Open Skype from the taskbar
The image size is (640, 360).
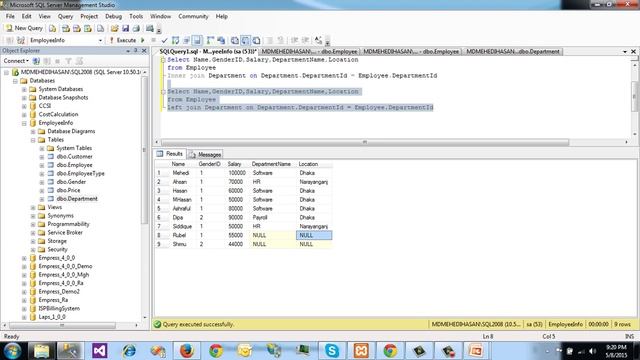332,351
